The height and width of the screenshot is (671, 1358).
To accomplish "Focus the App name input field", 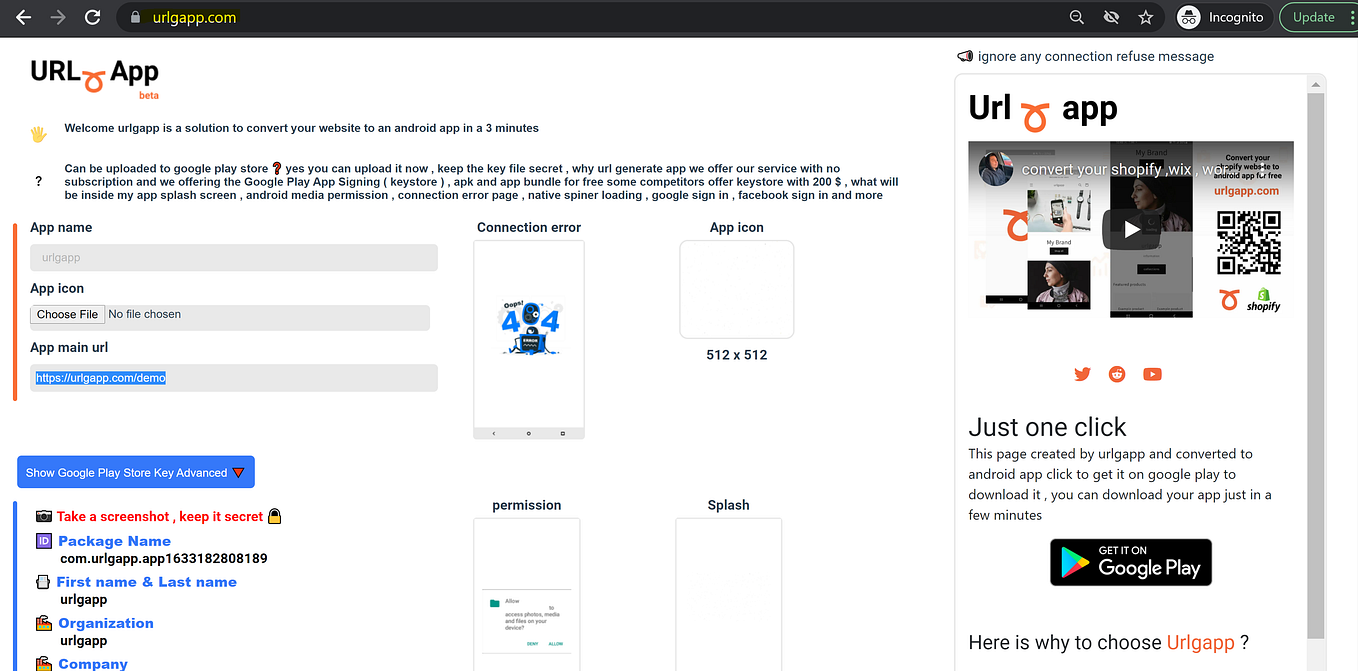I will pyautogui.click(x=234, y=257).
